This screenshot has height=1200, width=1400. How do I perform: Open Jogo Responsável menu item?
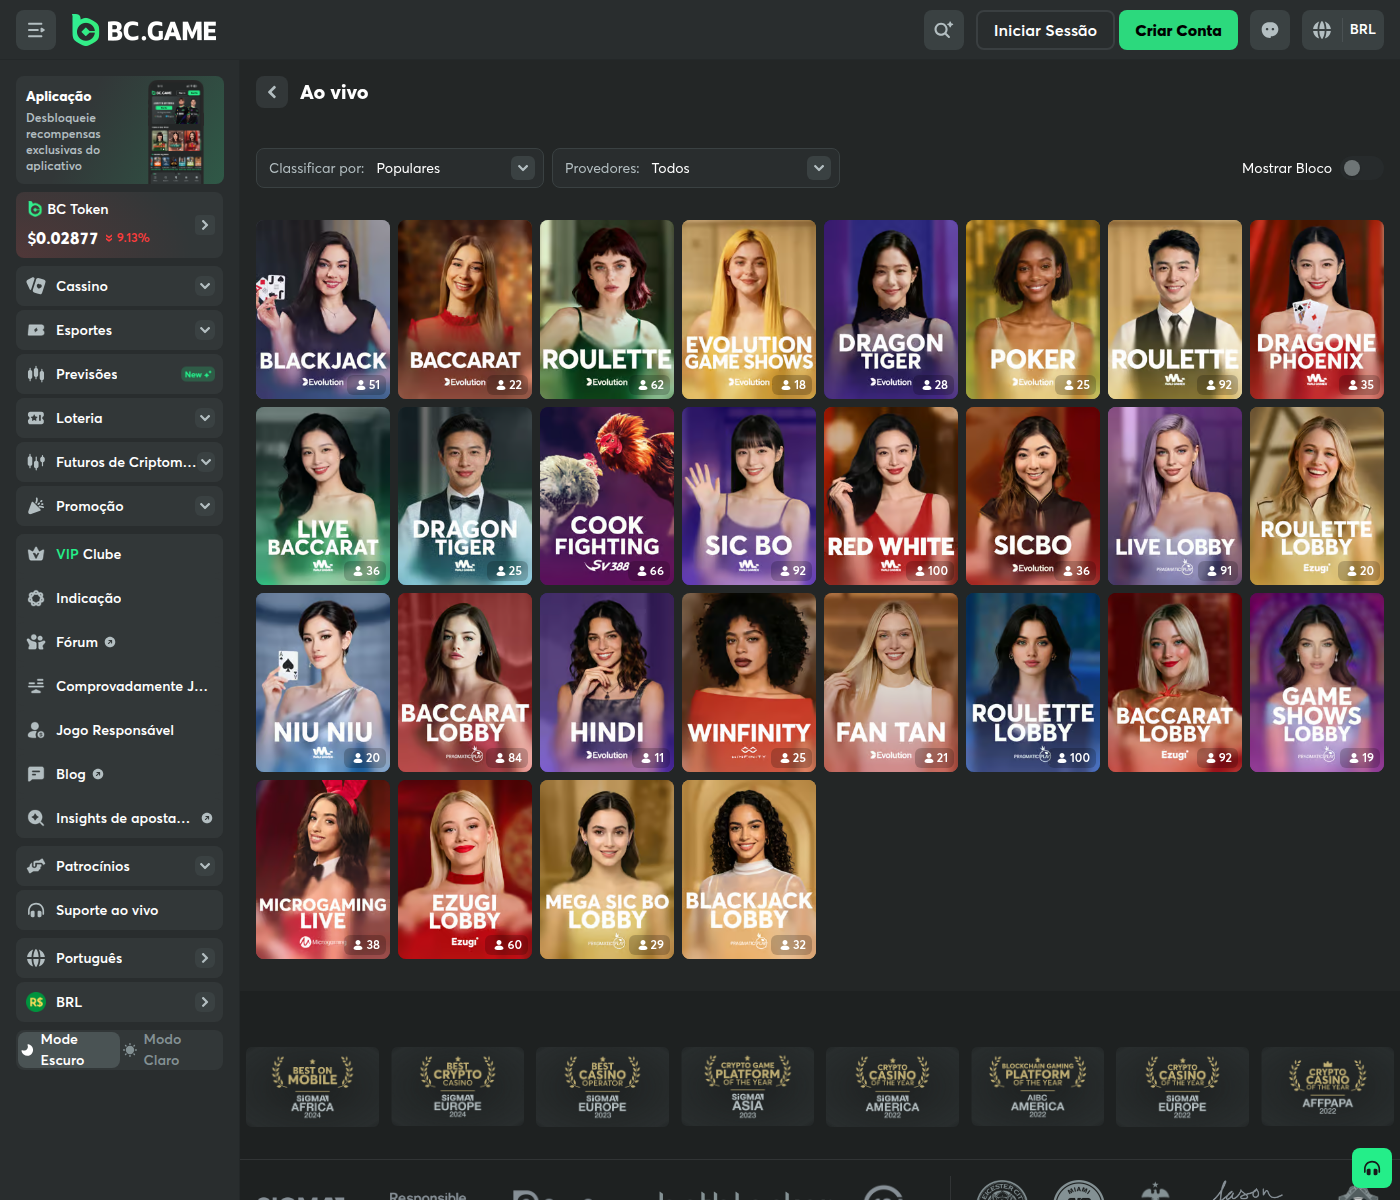click(120, 730)
